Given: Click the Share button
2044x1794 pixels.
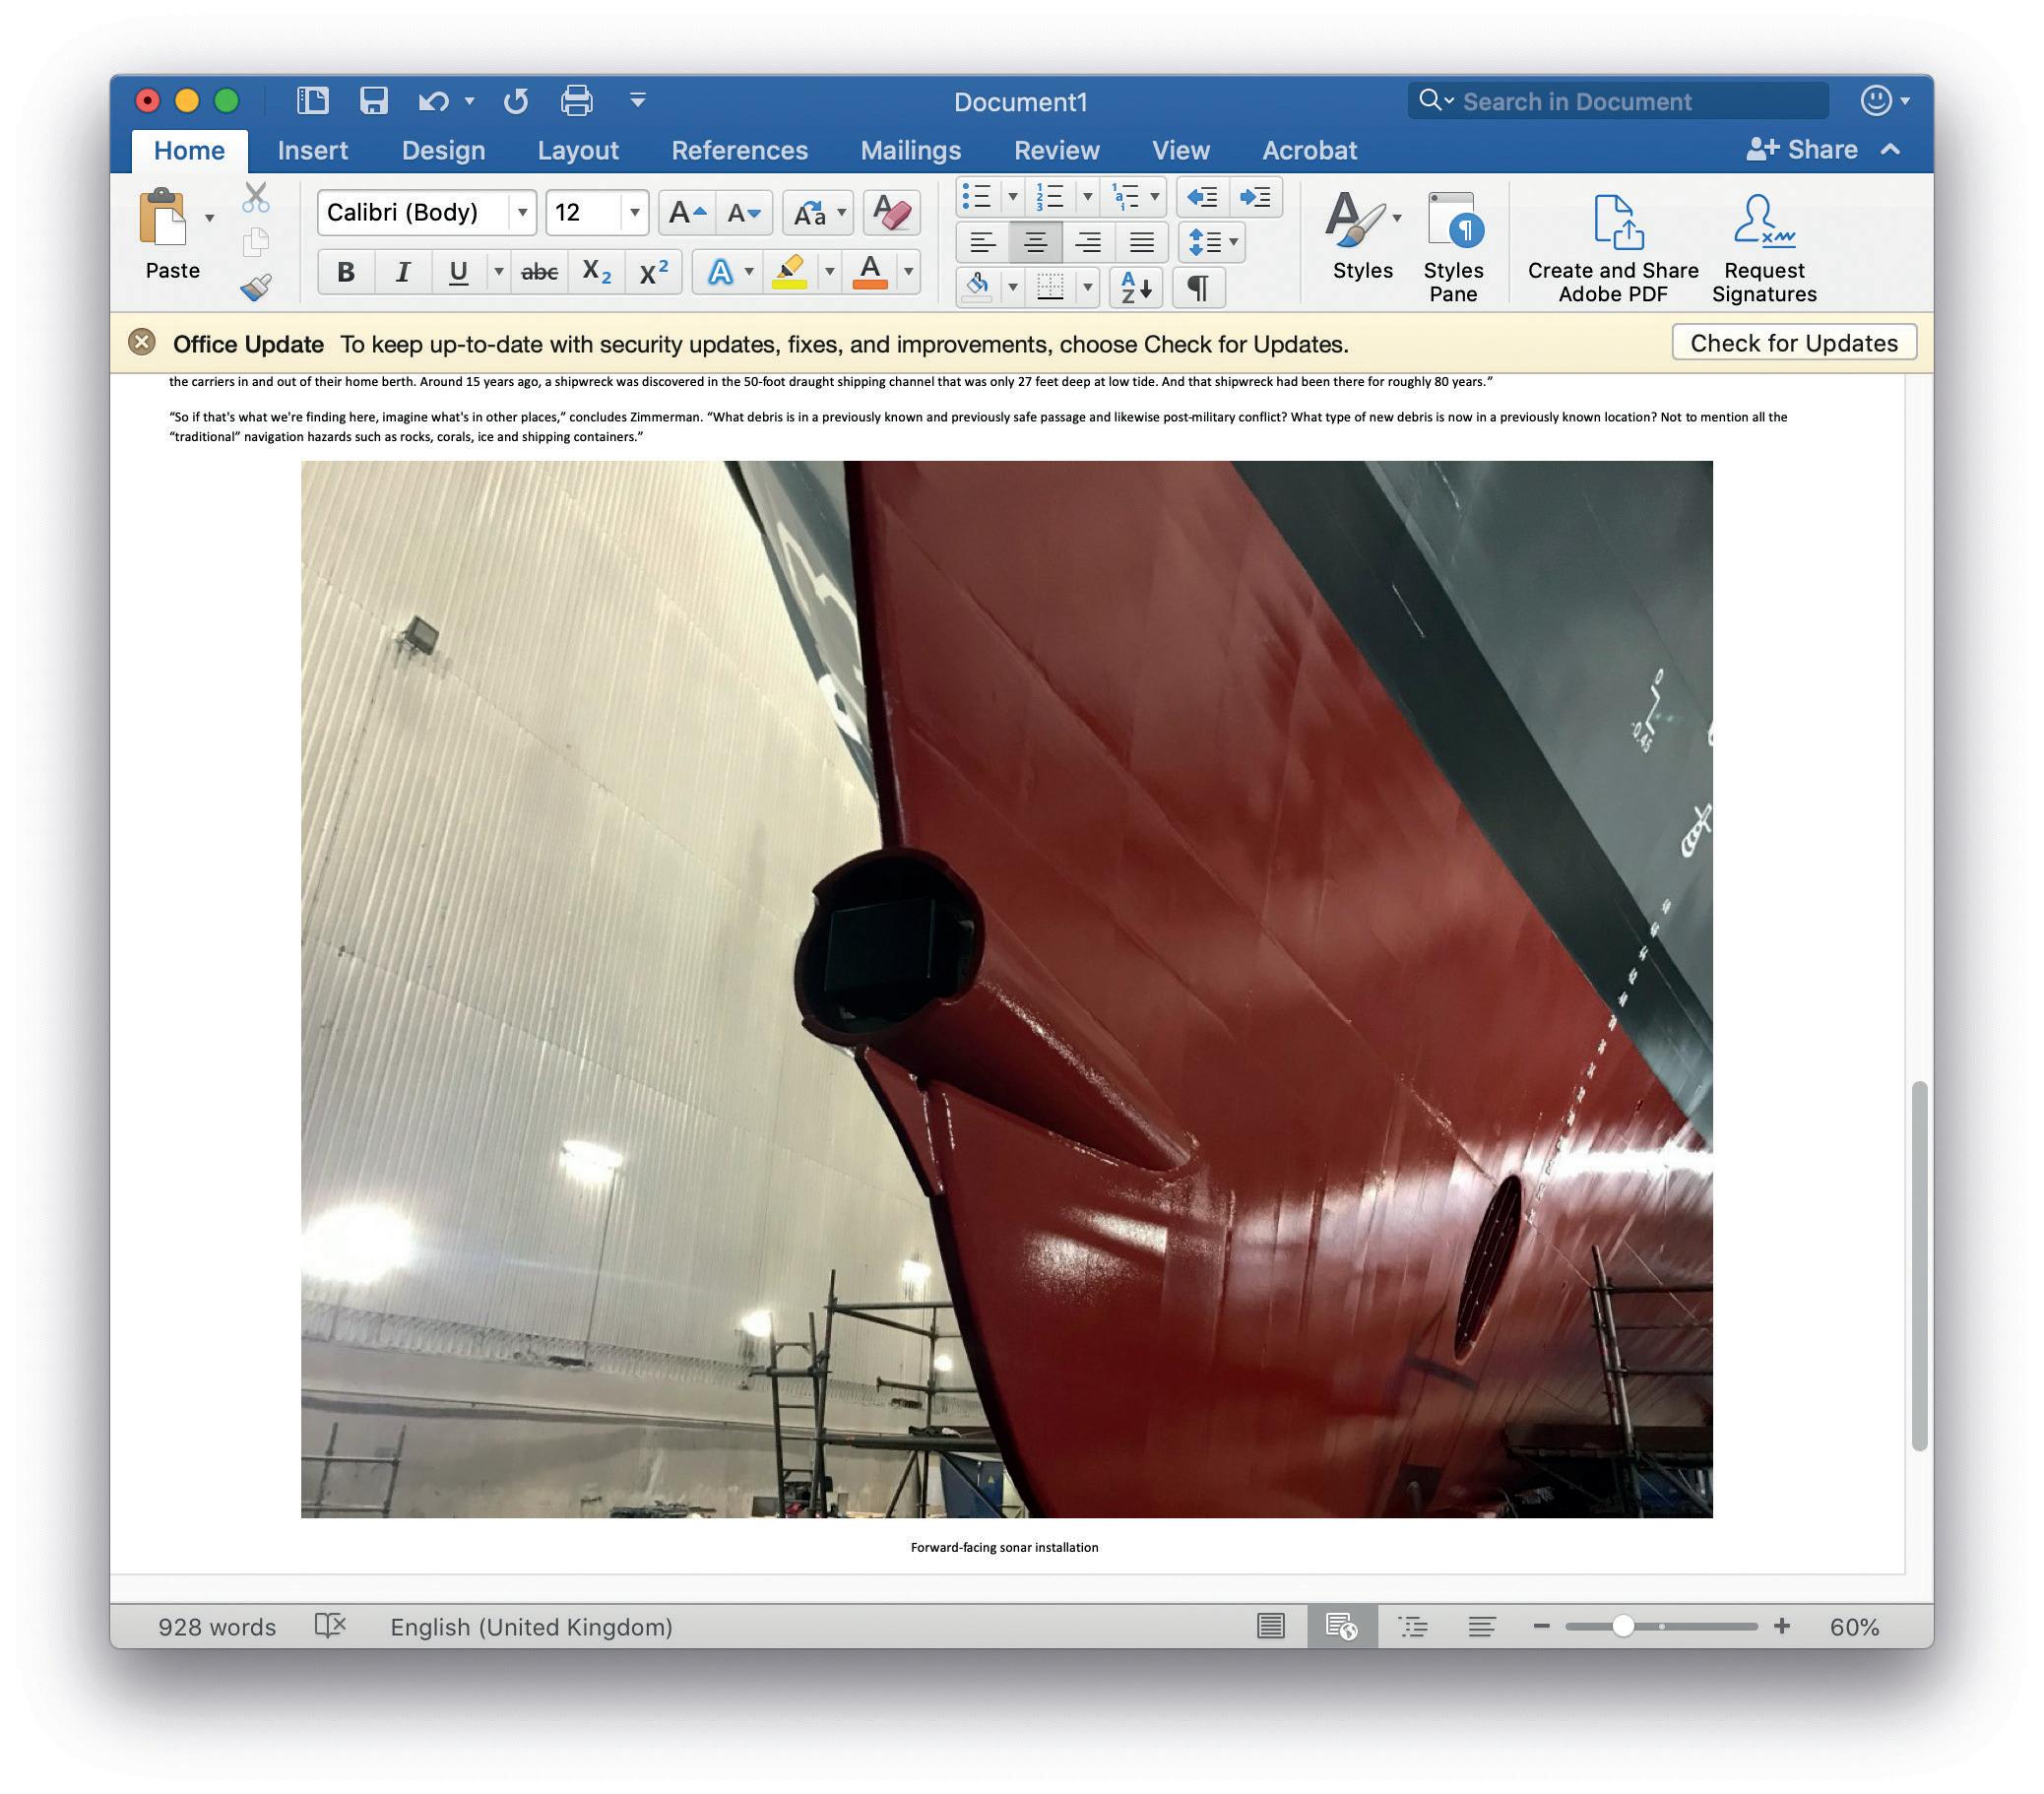Looking at the screenshot, I should pos(1802,150).
